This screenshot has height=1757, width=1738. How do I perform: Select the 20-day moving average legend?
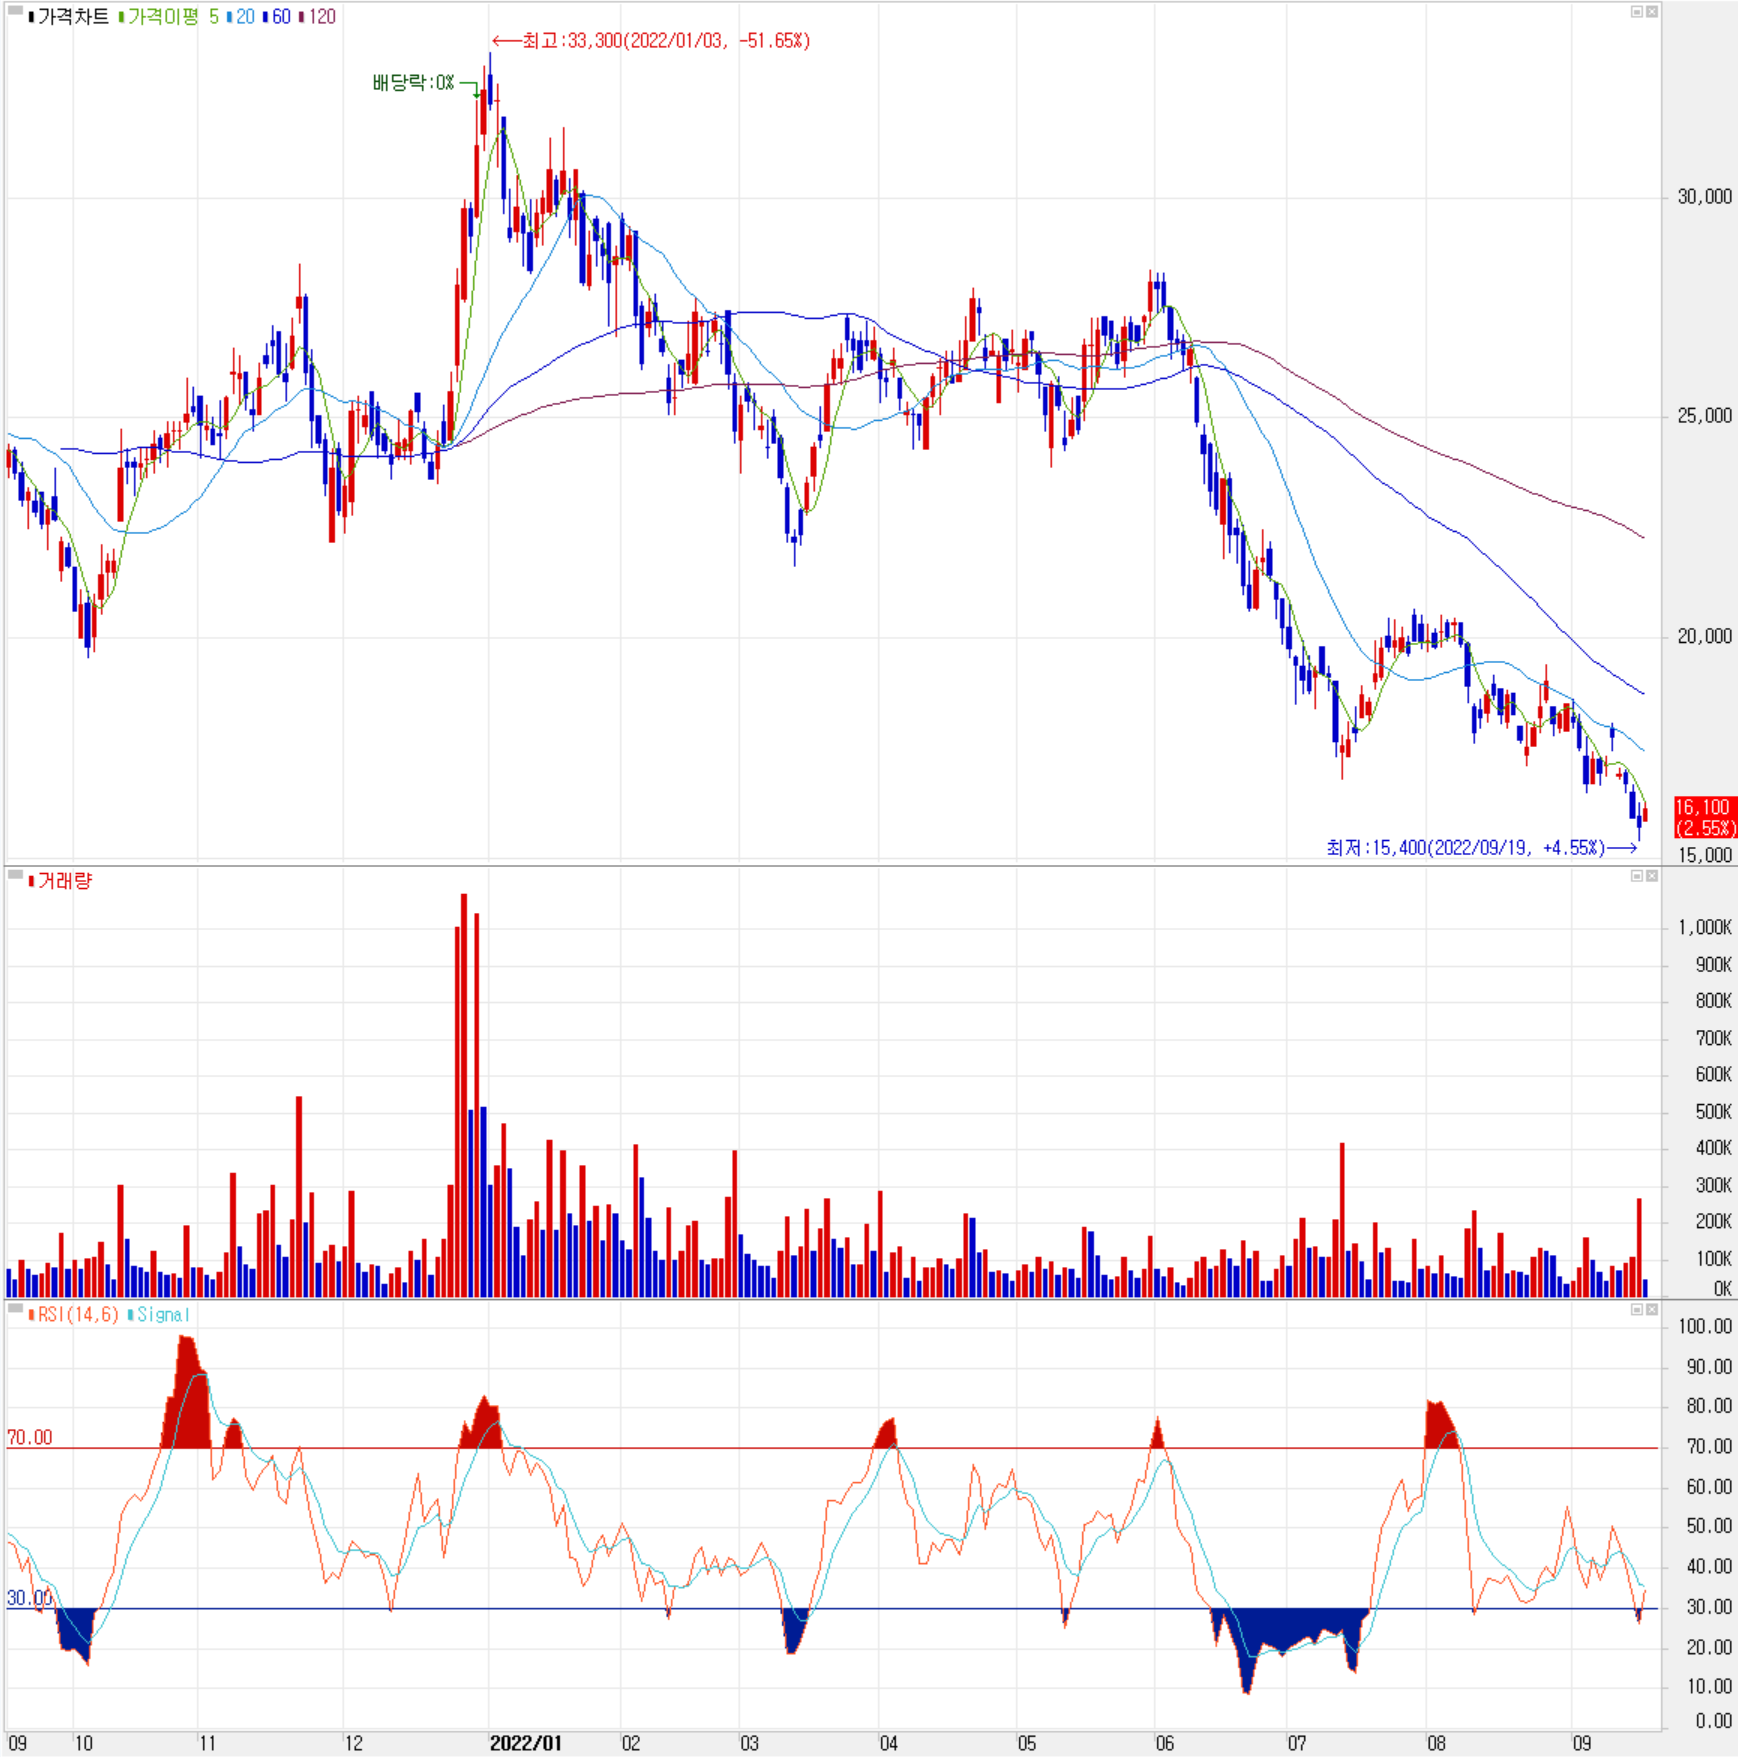point(241,17)
